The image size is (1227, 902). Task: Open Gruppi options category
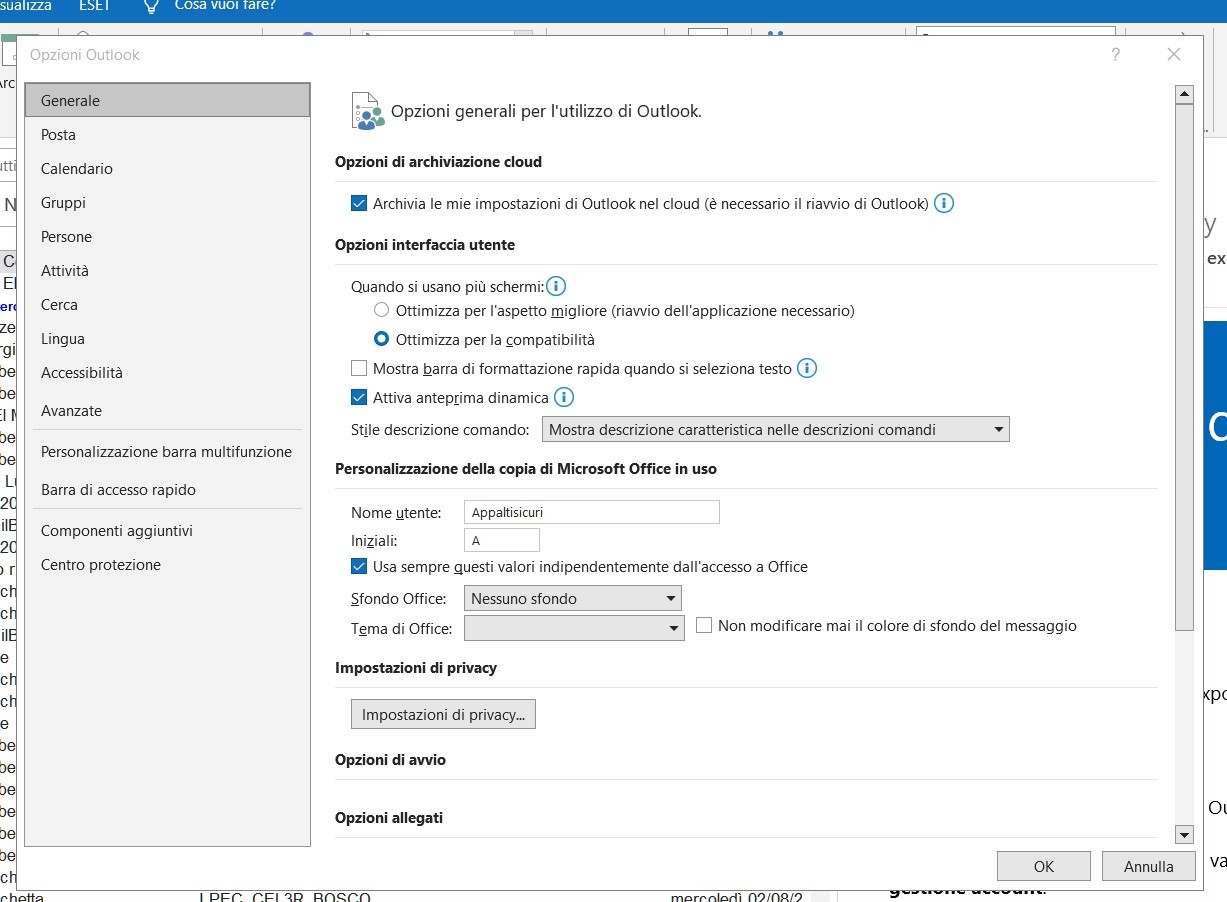[168, 203]
